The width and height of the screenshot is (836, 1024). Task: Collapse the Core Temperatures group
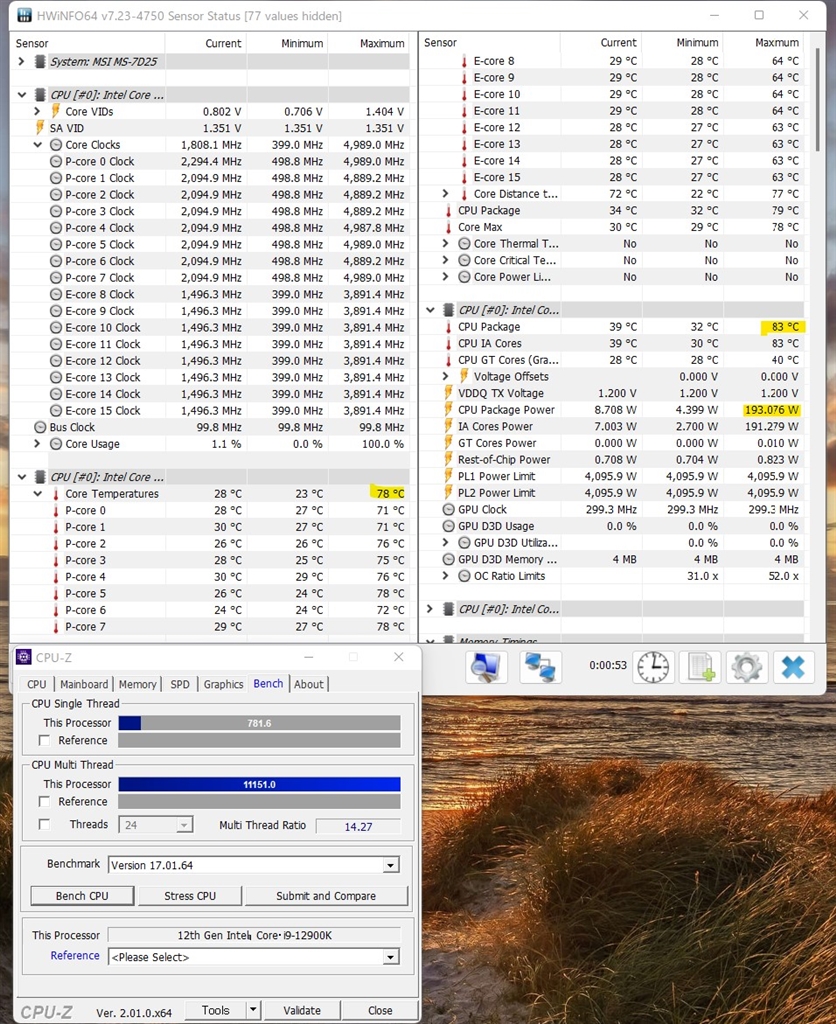[37, 494]
